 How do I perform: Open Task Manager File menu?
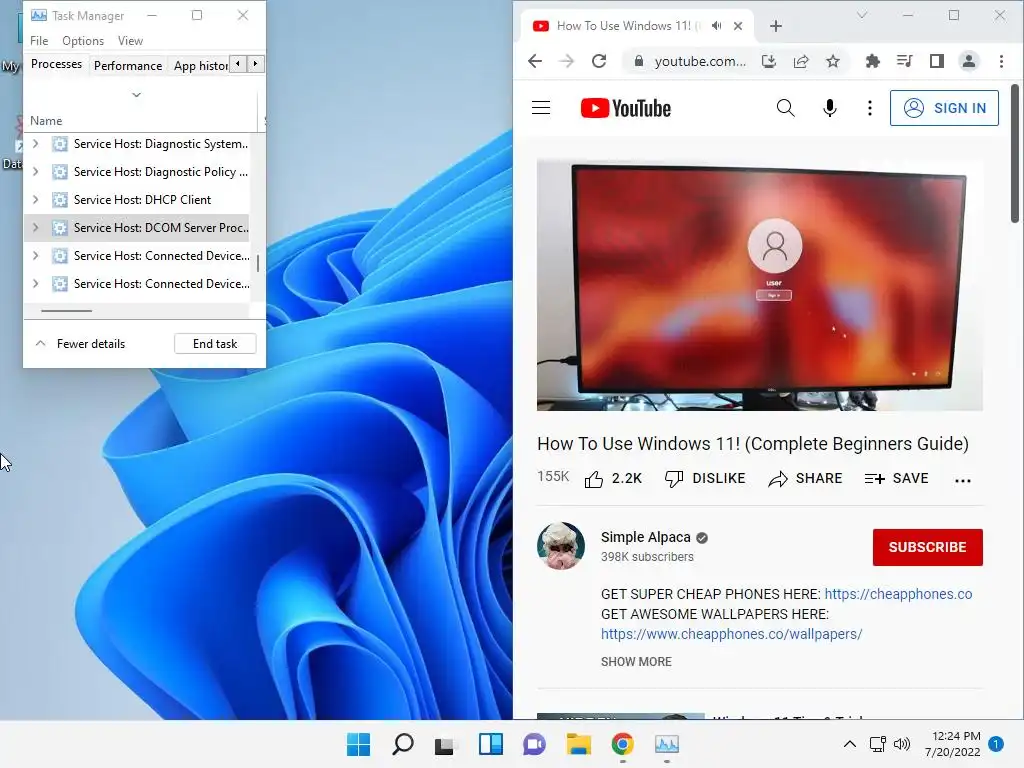tap(39, 40)
